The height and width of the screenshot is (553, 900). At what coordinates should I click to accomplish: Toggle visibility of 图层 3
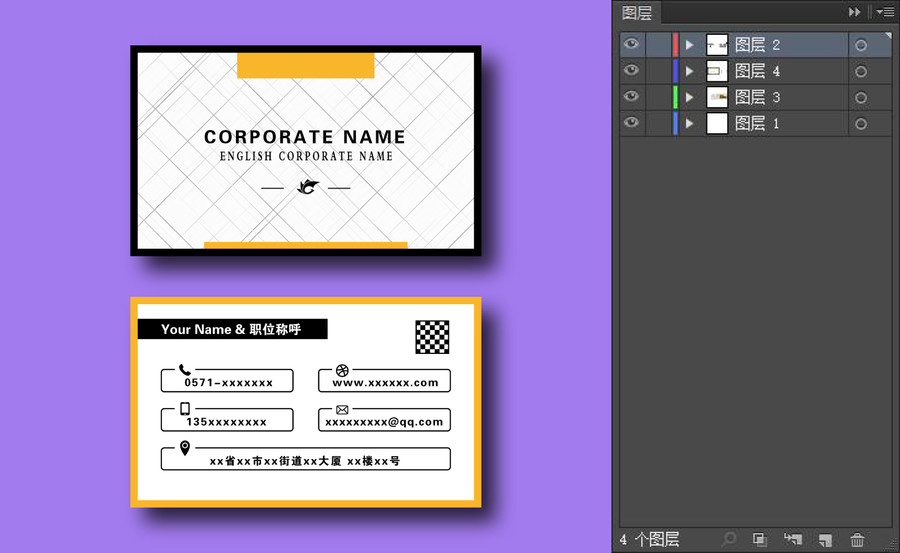(631, 96)
